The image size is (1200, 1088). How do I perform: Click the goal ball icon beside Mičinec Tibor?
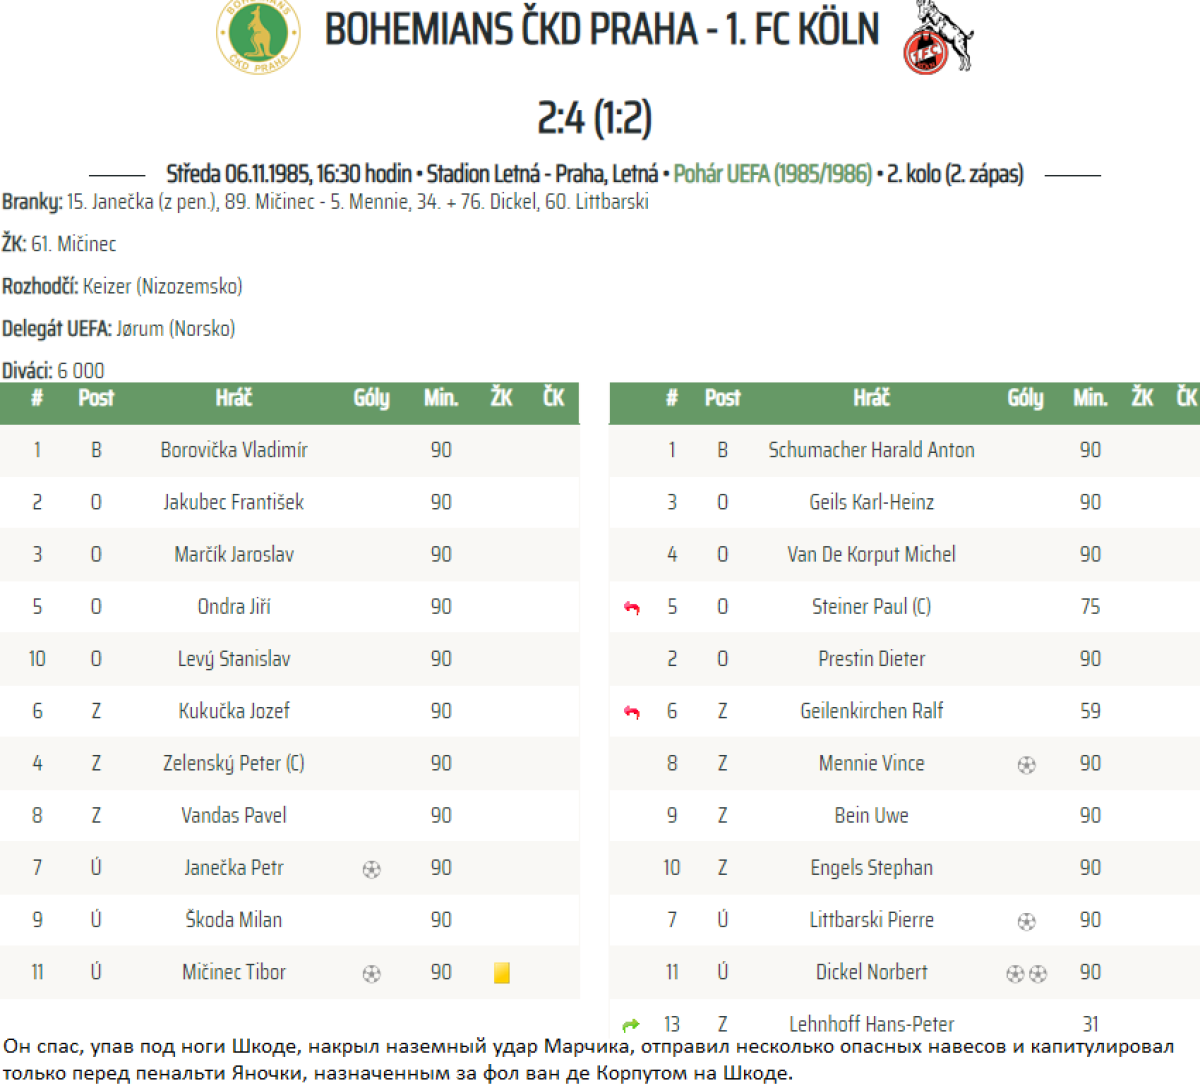[x=371, y=973]
